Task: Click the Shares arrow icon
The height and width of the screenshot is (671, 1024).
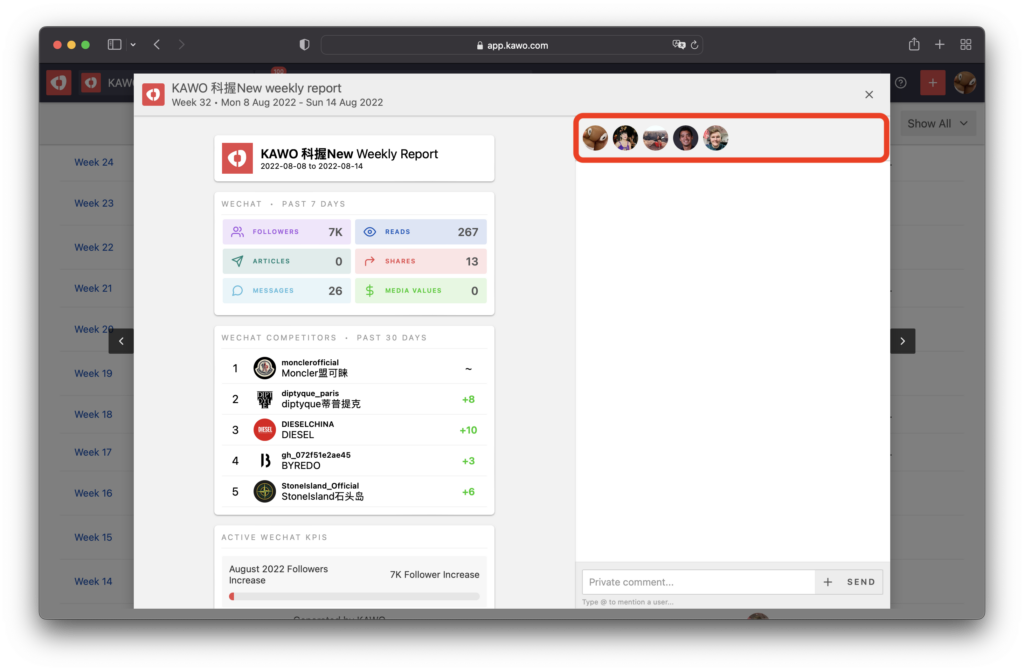Action: tap(370, 261)
